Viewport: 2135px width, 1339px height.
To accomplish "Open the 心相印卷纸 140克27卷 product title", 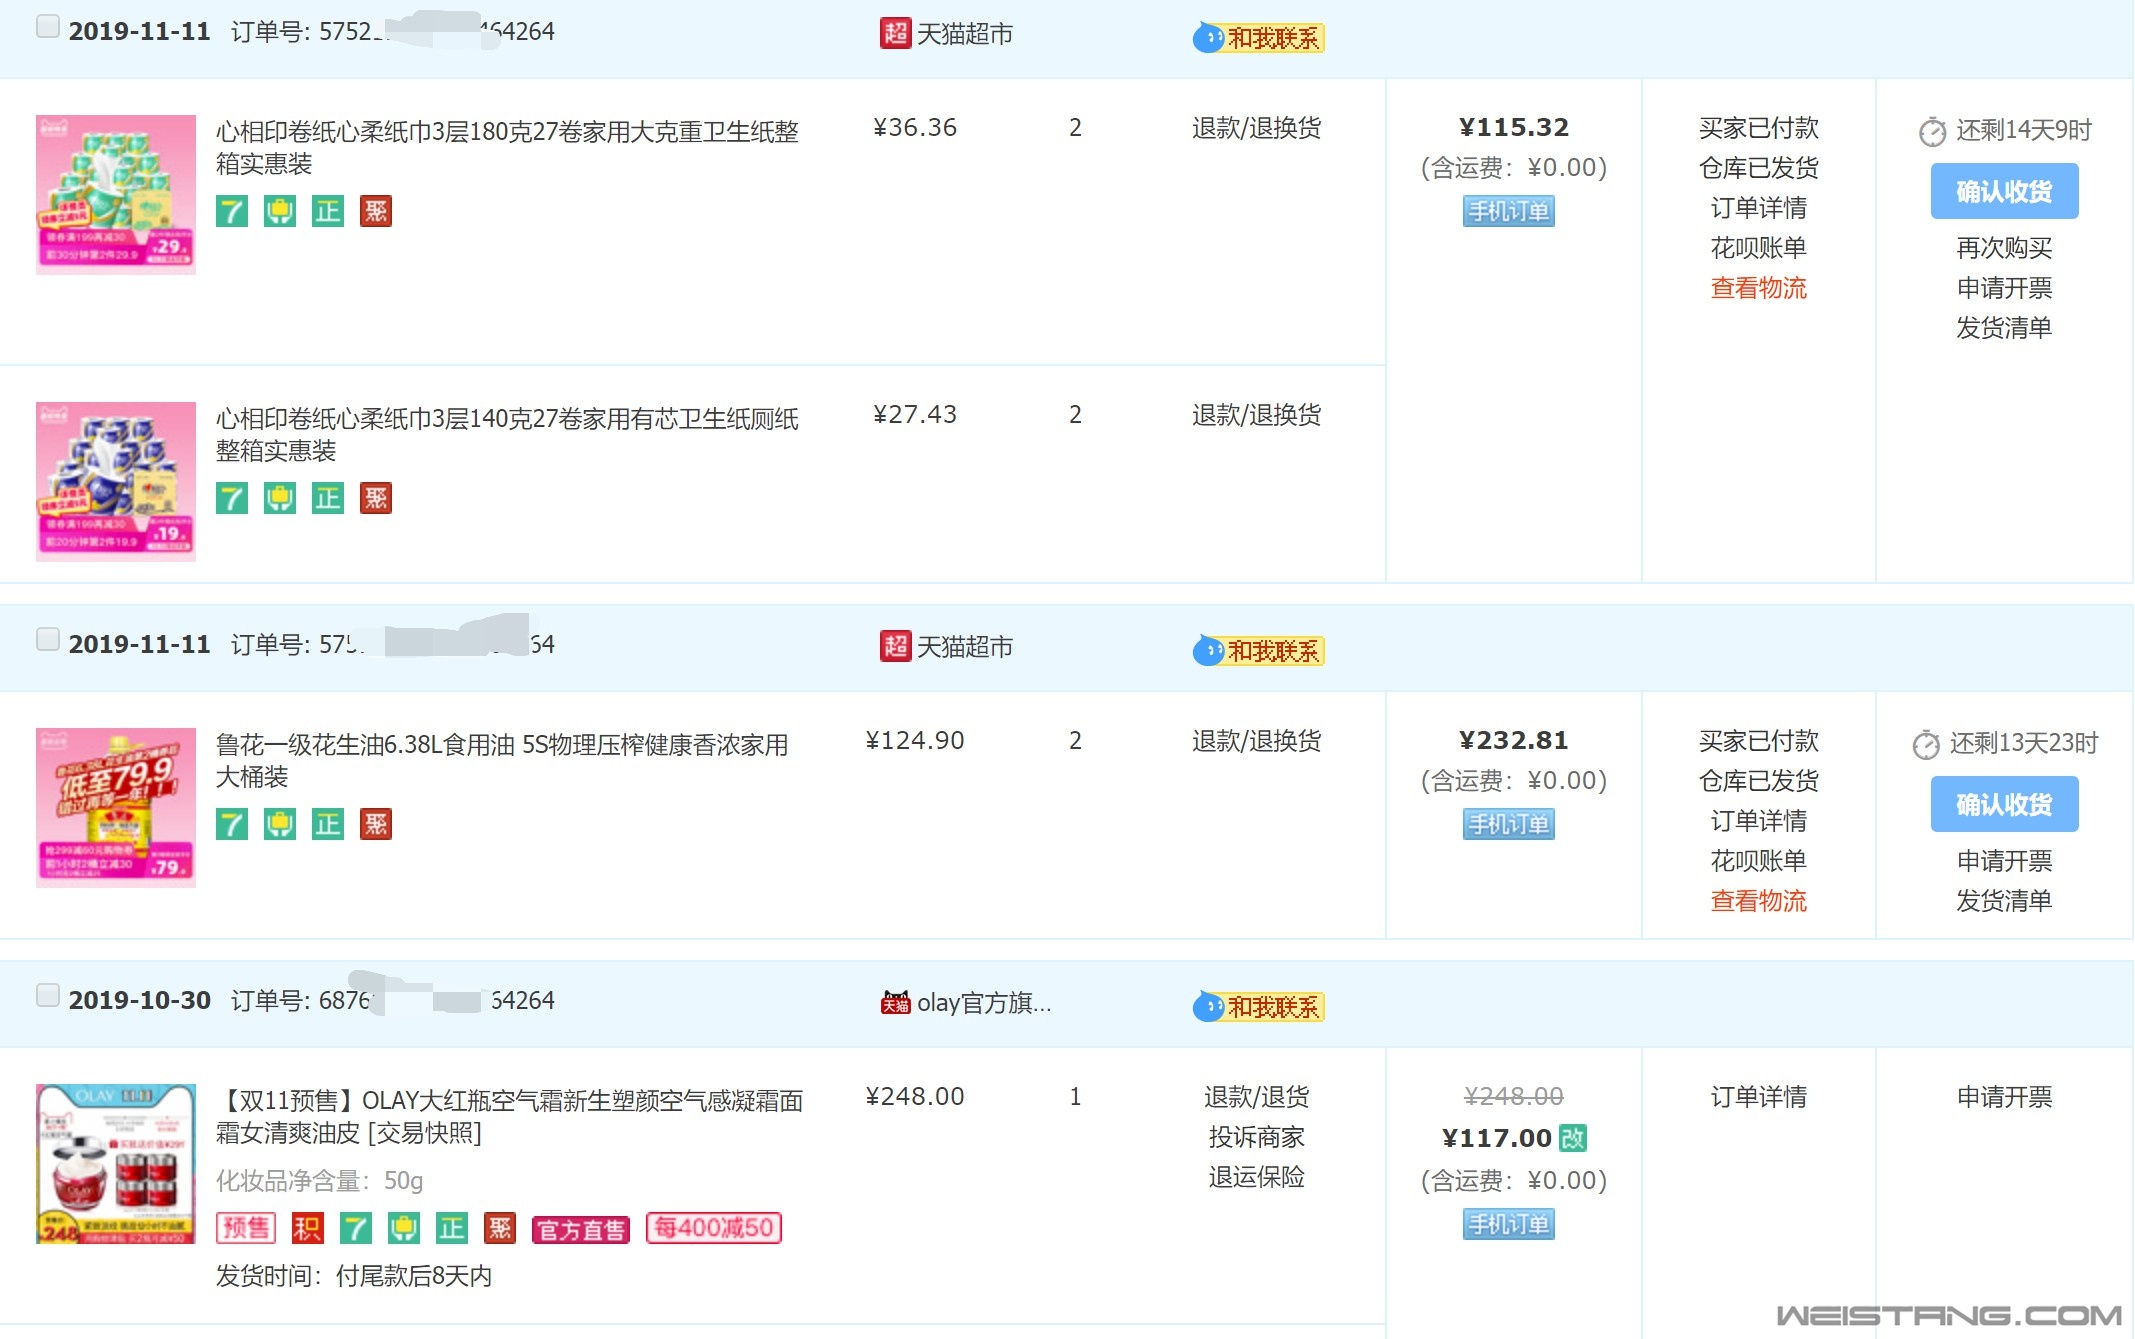I will click(507, 434).
